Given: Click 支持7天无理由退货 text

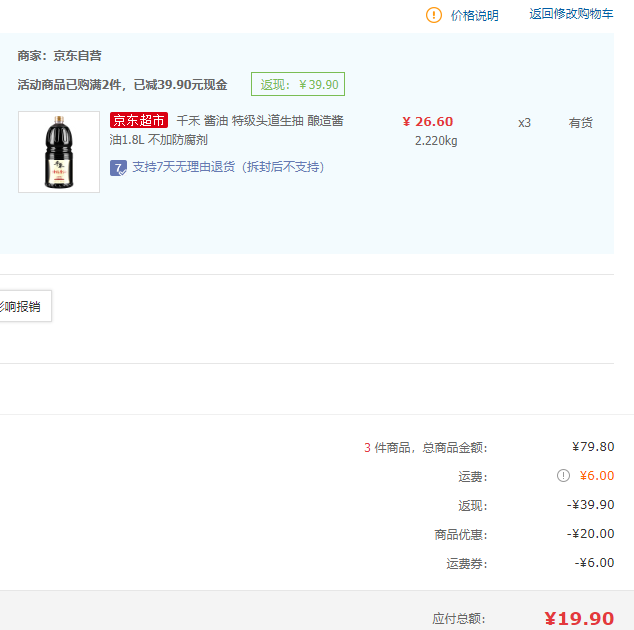Looking at the screenshot, I should pyautogui.click(x=228, y=167).
